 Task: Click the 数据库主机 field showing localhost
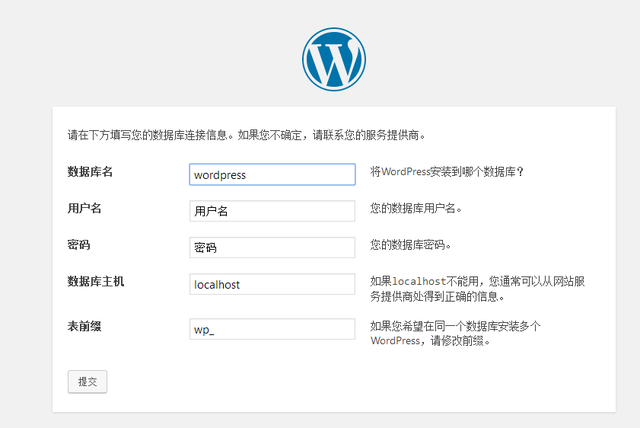(x=272, y=284)
